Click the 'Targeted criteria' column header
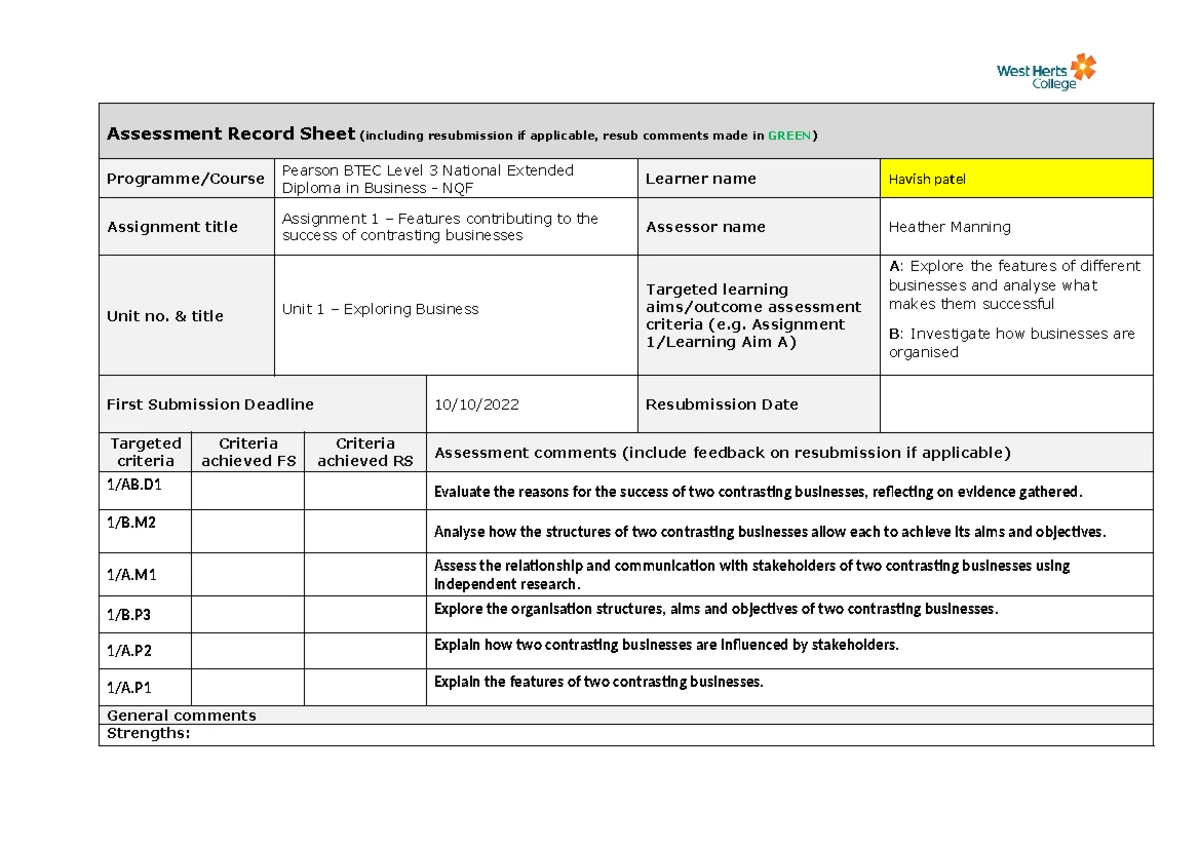 coord(145,452)
